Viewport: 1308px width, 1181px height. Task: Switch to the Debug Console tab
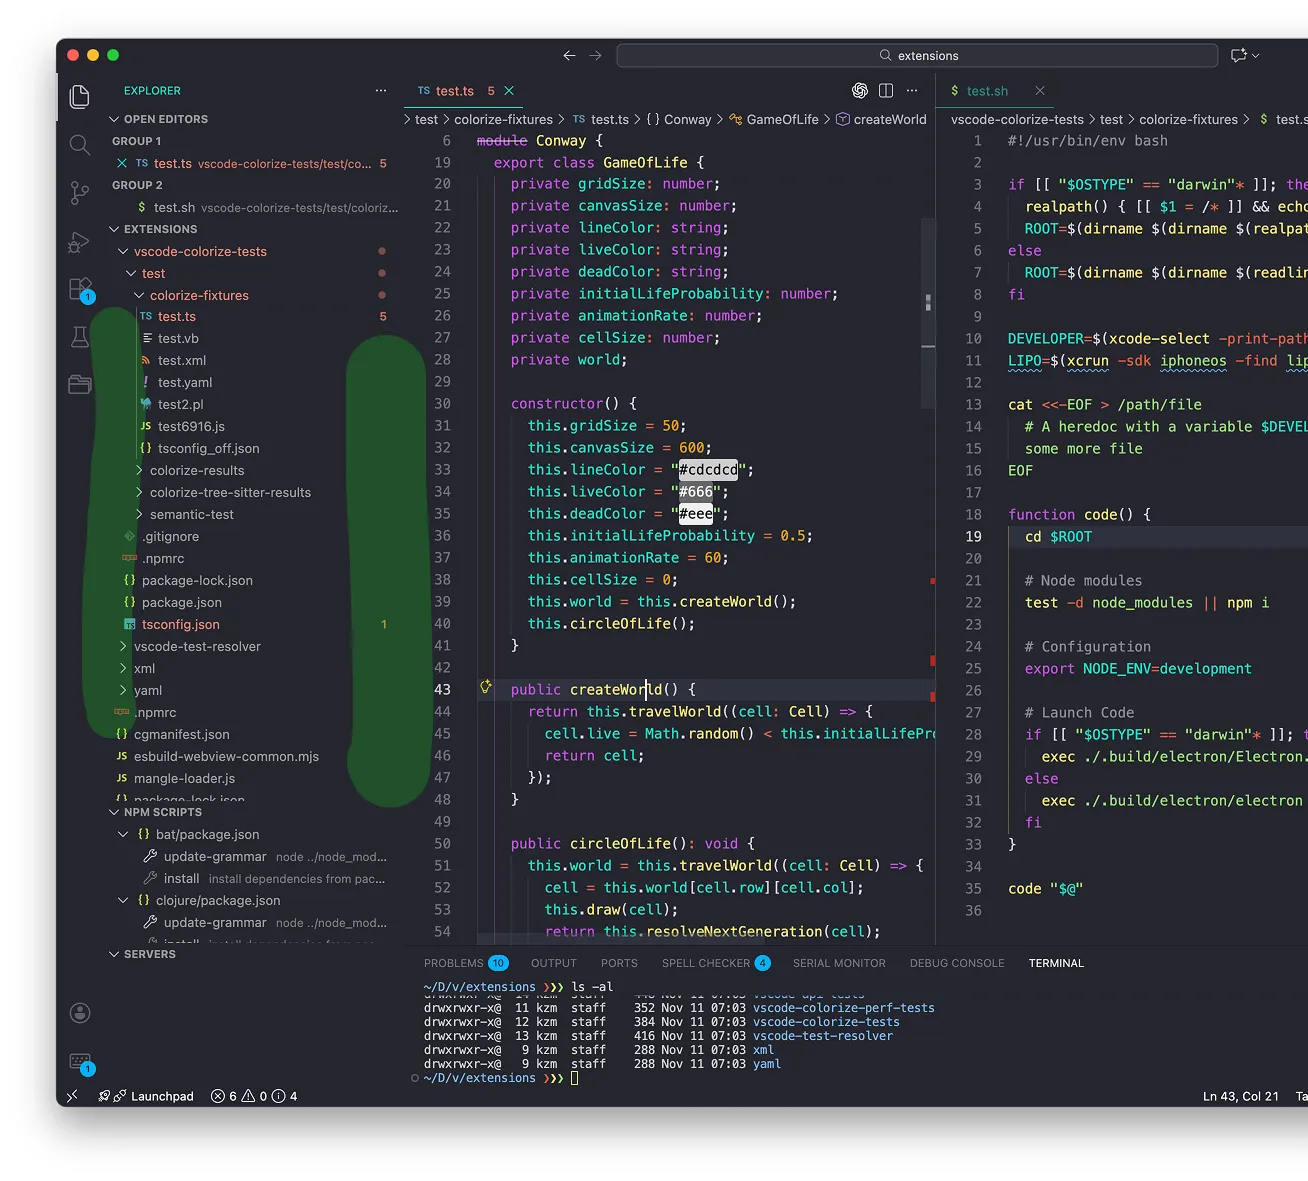956,963
